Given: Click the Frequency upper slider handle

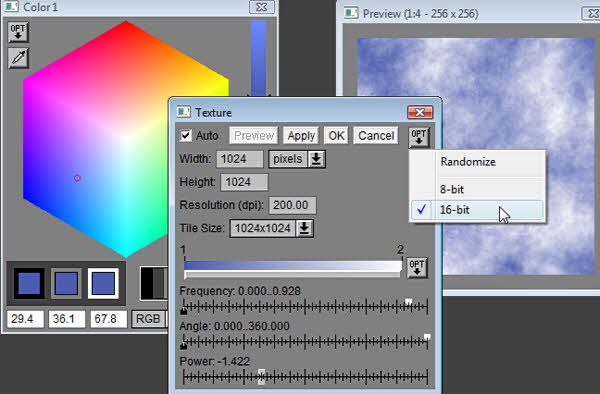Looking at the screenshot, I should (x=409, y=302).
